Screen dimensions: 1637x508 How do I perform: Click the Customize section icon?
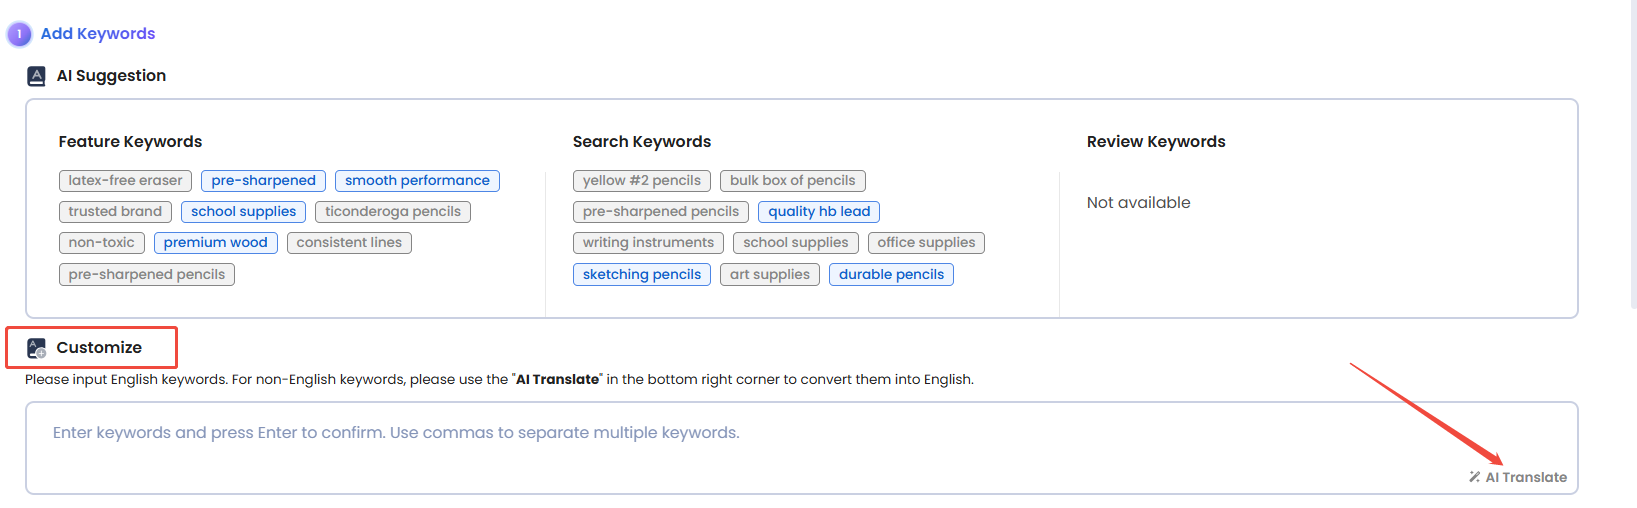tap(36, 348)
